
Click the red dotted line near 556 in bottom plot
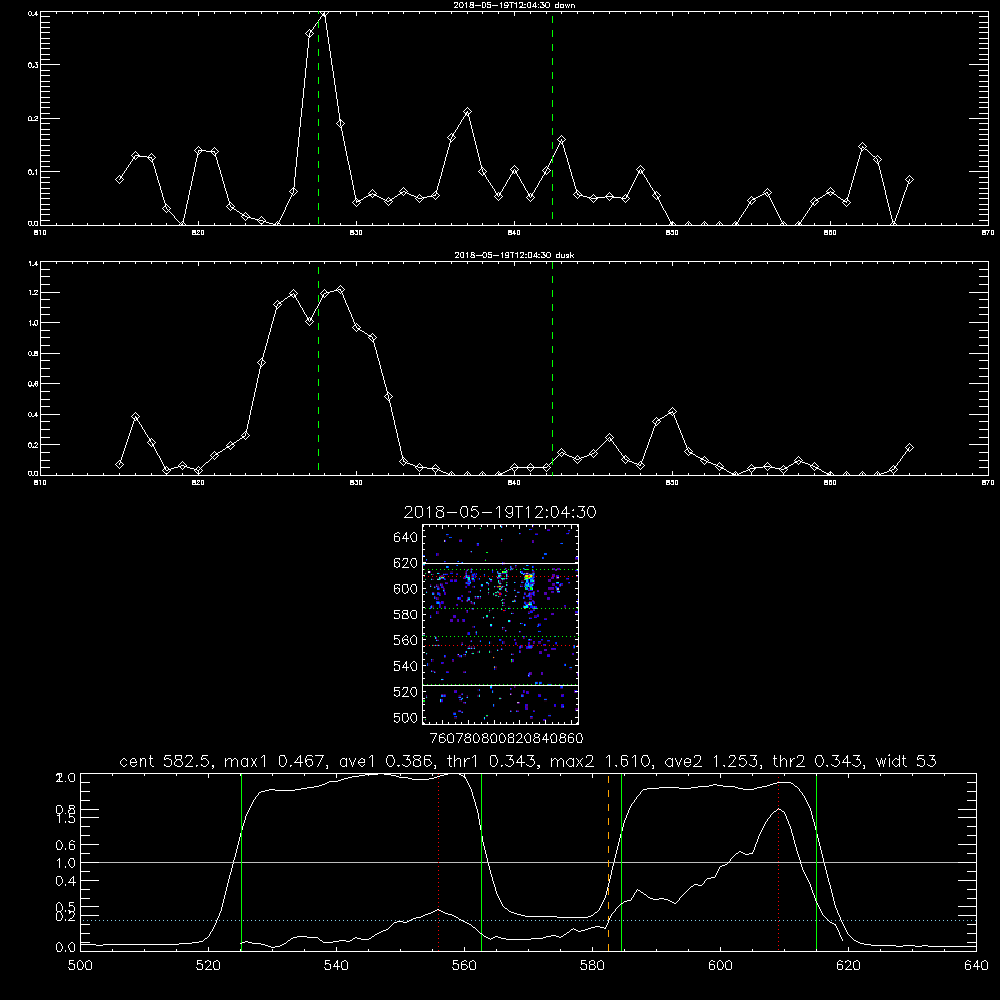(x=438, y=862)
